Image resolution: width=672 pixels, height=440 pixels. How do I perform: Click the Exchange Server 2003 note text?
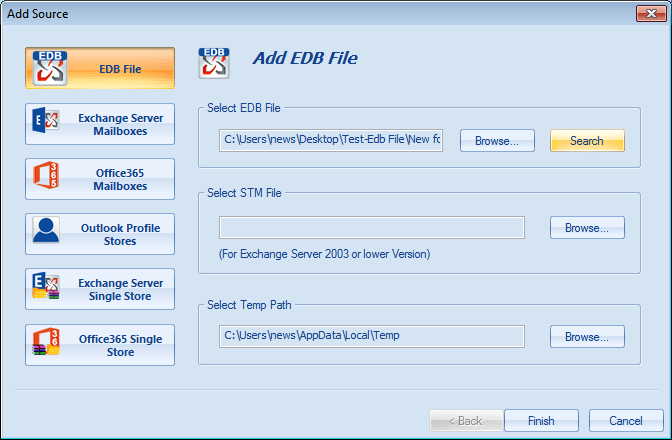[324, 254]
